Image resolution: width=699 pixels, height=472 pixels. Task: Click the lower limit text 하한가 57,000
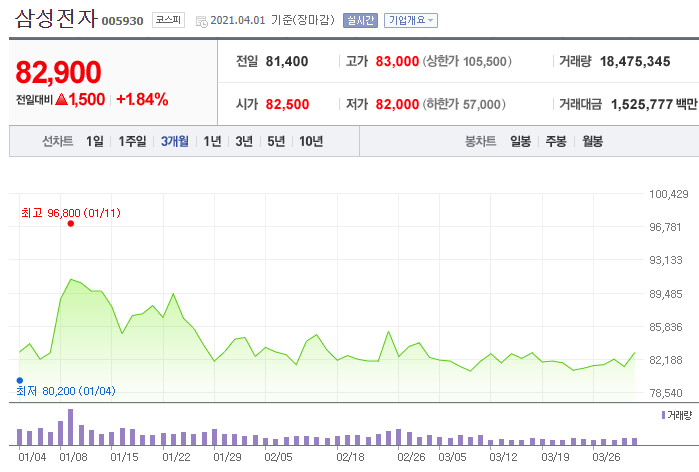464,104
